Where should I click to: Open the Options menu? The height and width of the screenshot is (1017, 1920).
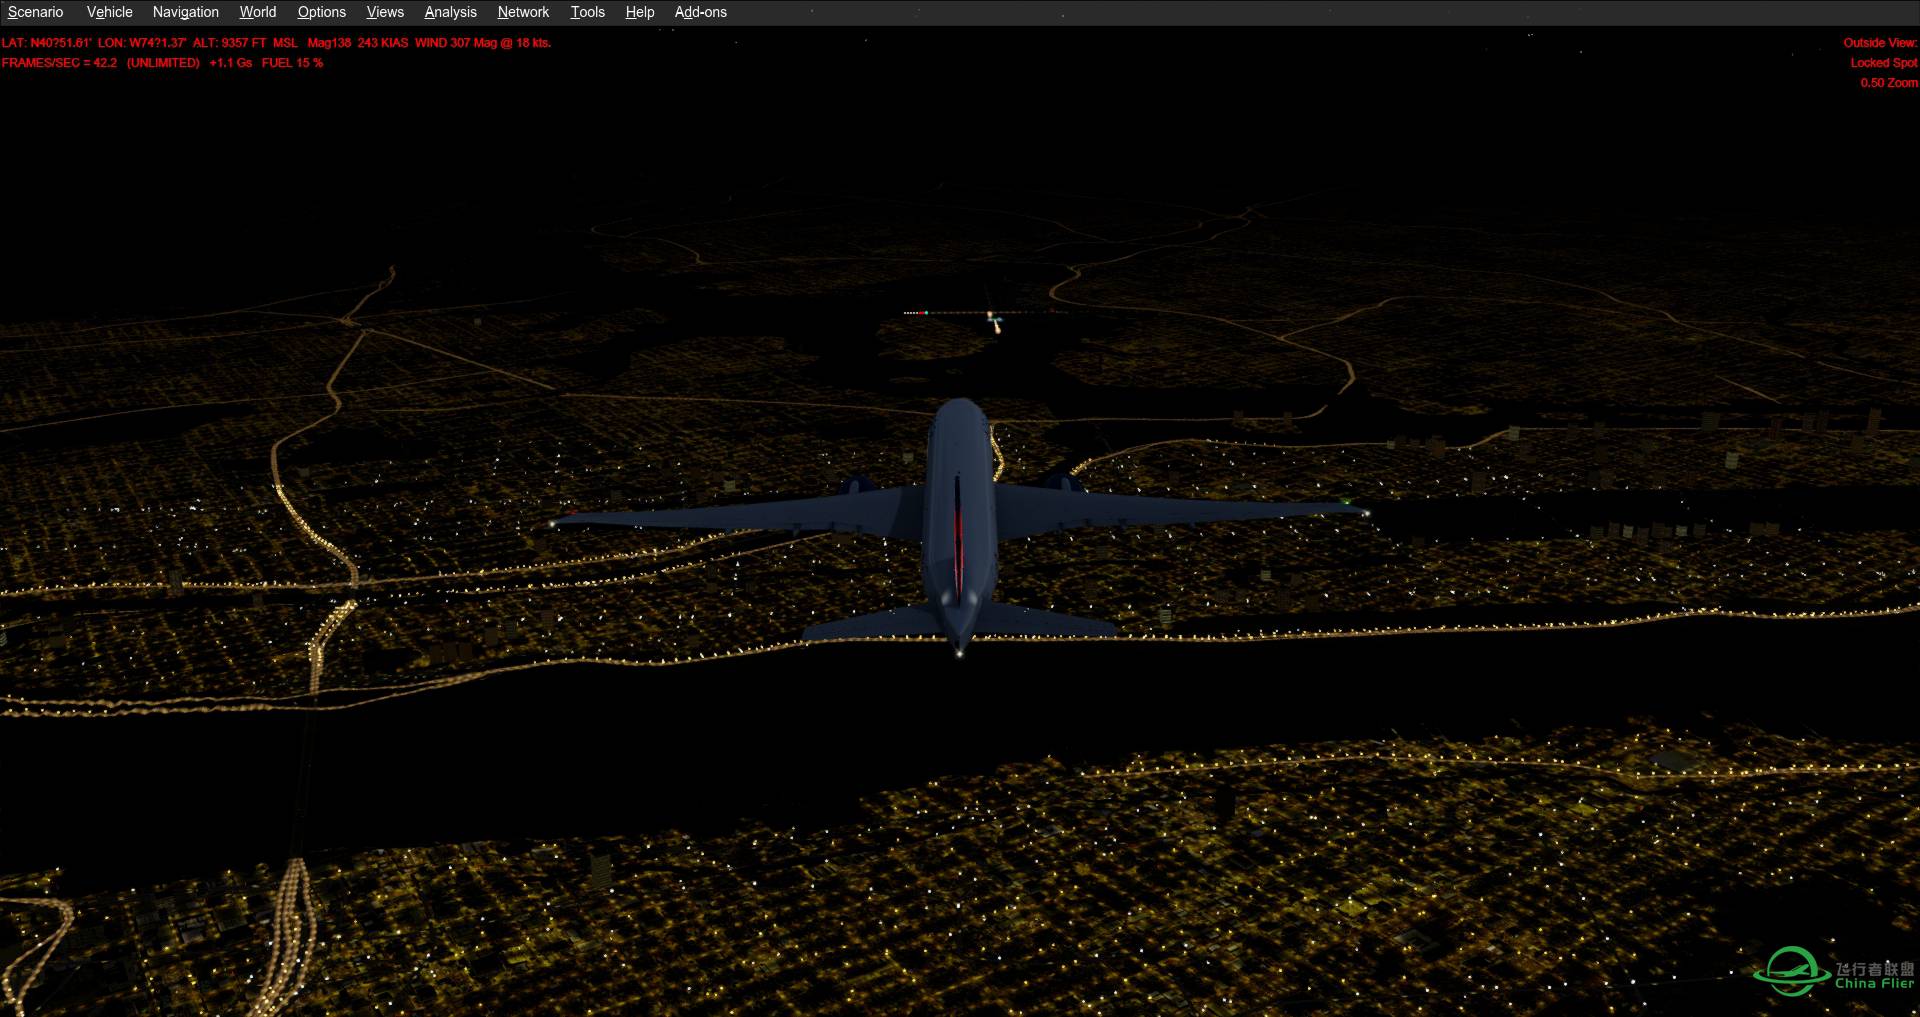[321, 12]
